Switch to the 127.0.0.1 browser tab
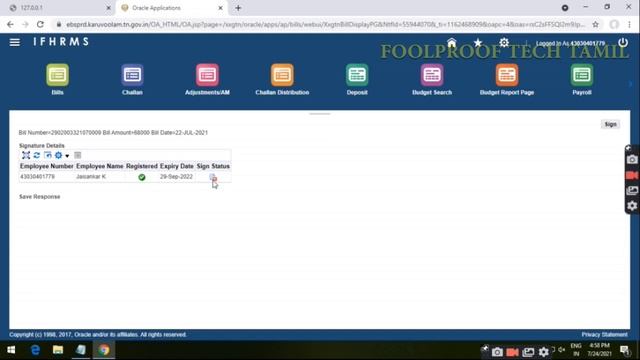 coord(57,8)
